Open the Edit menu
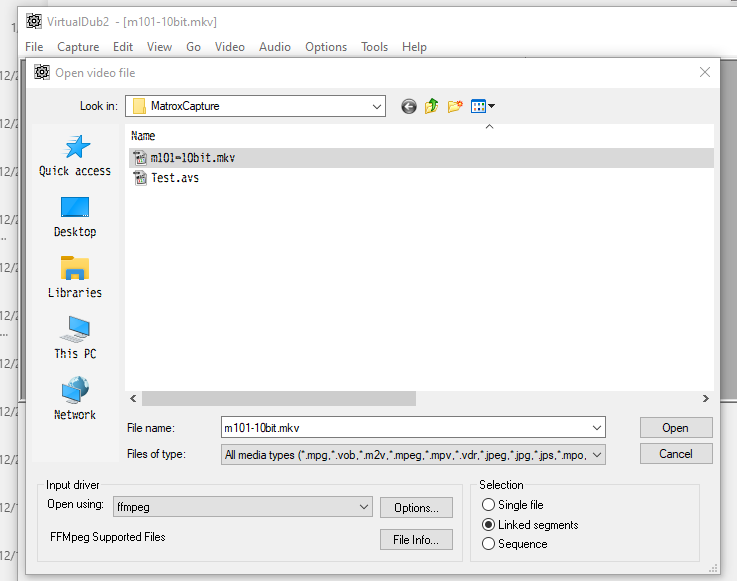 point(123,47)
